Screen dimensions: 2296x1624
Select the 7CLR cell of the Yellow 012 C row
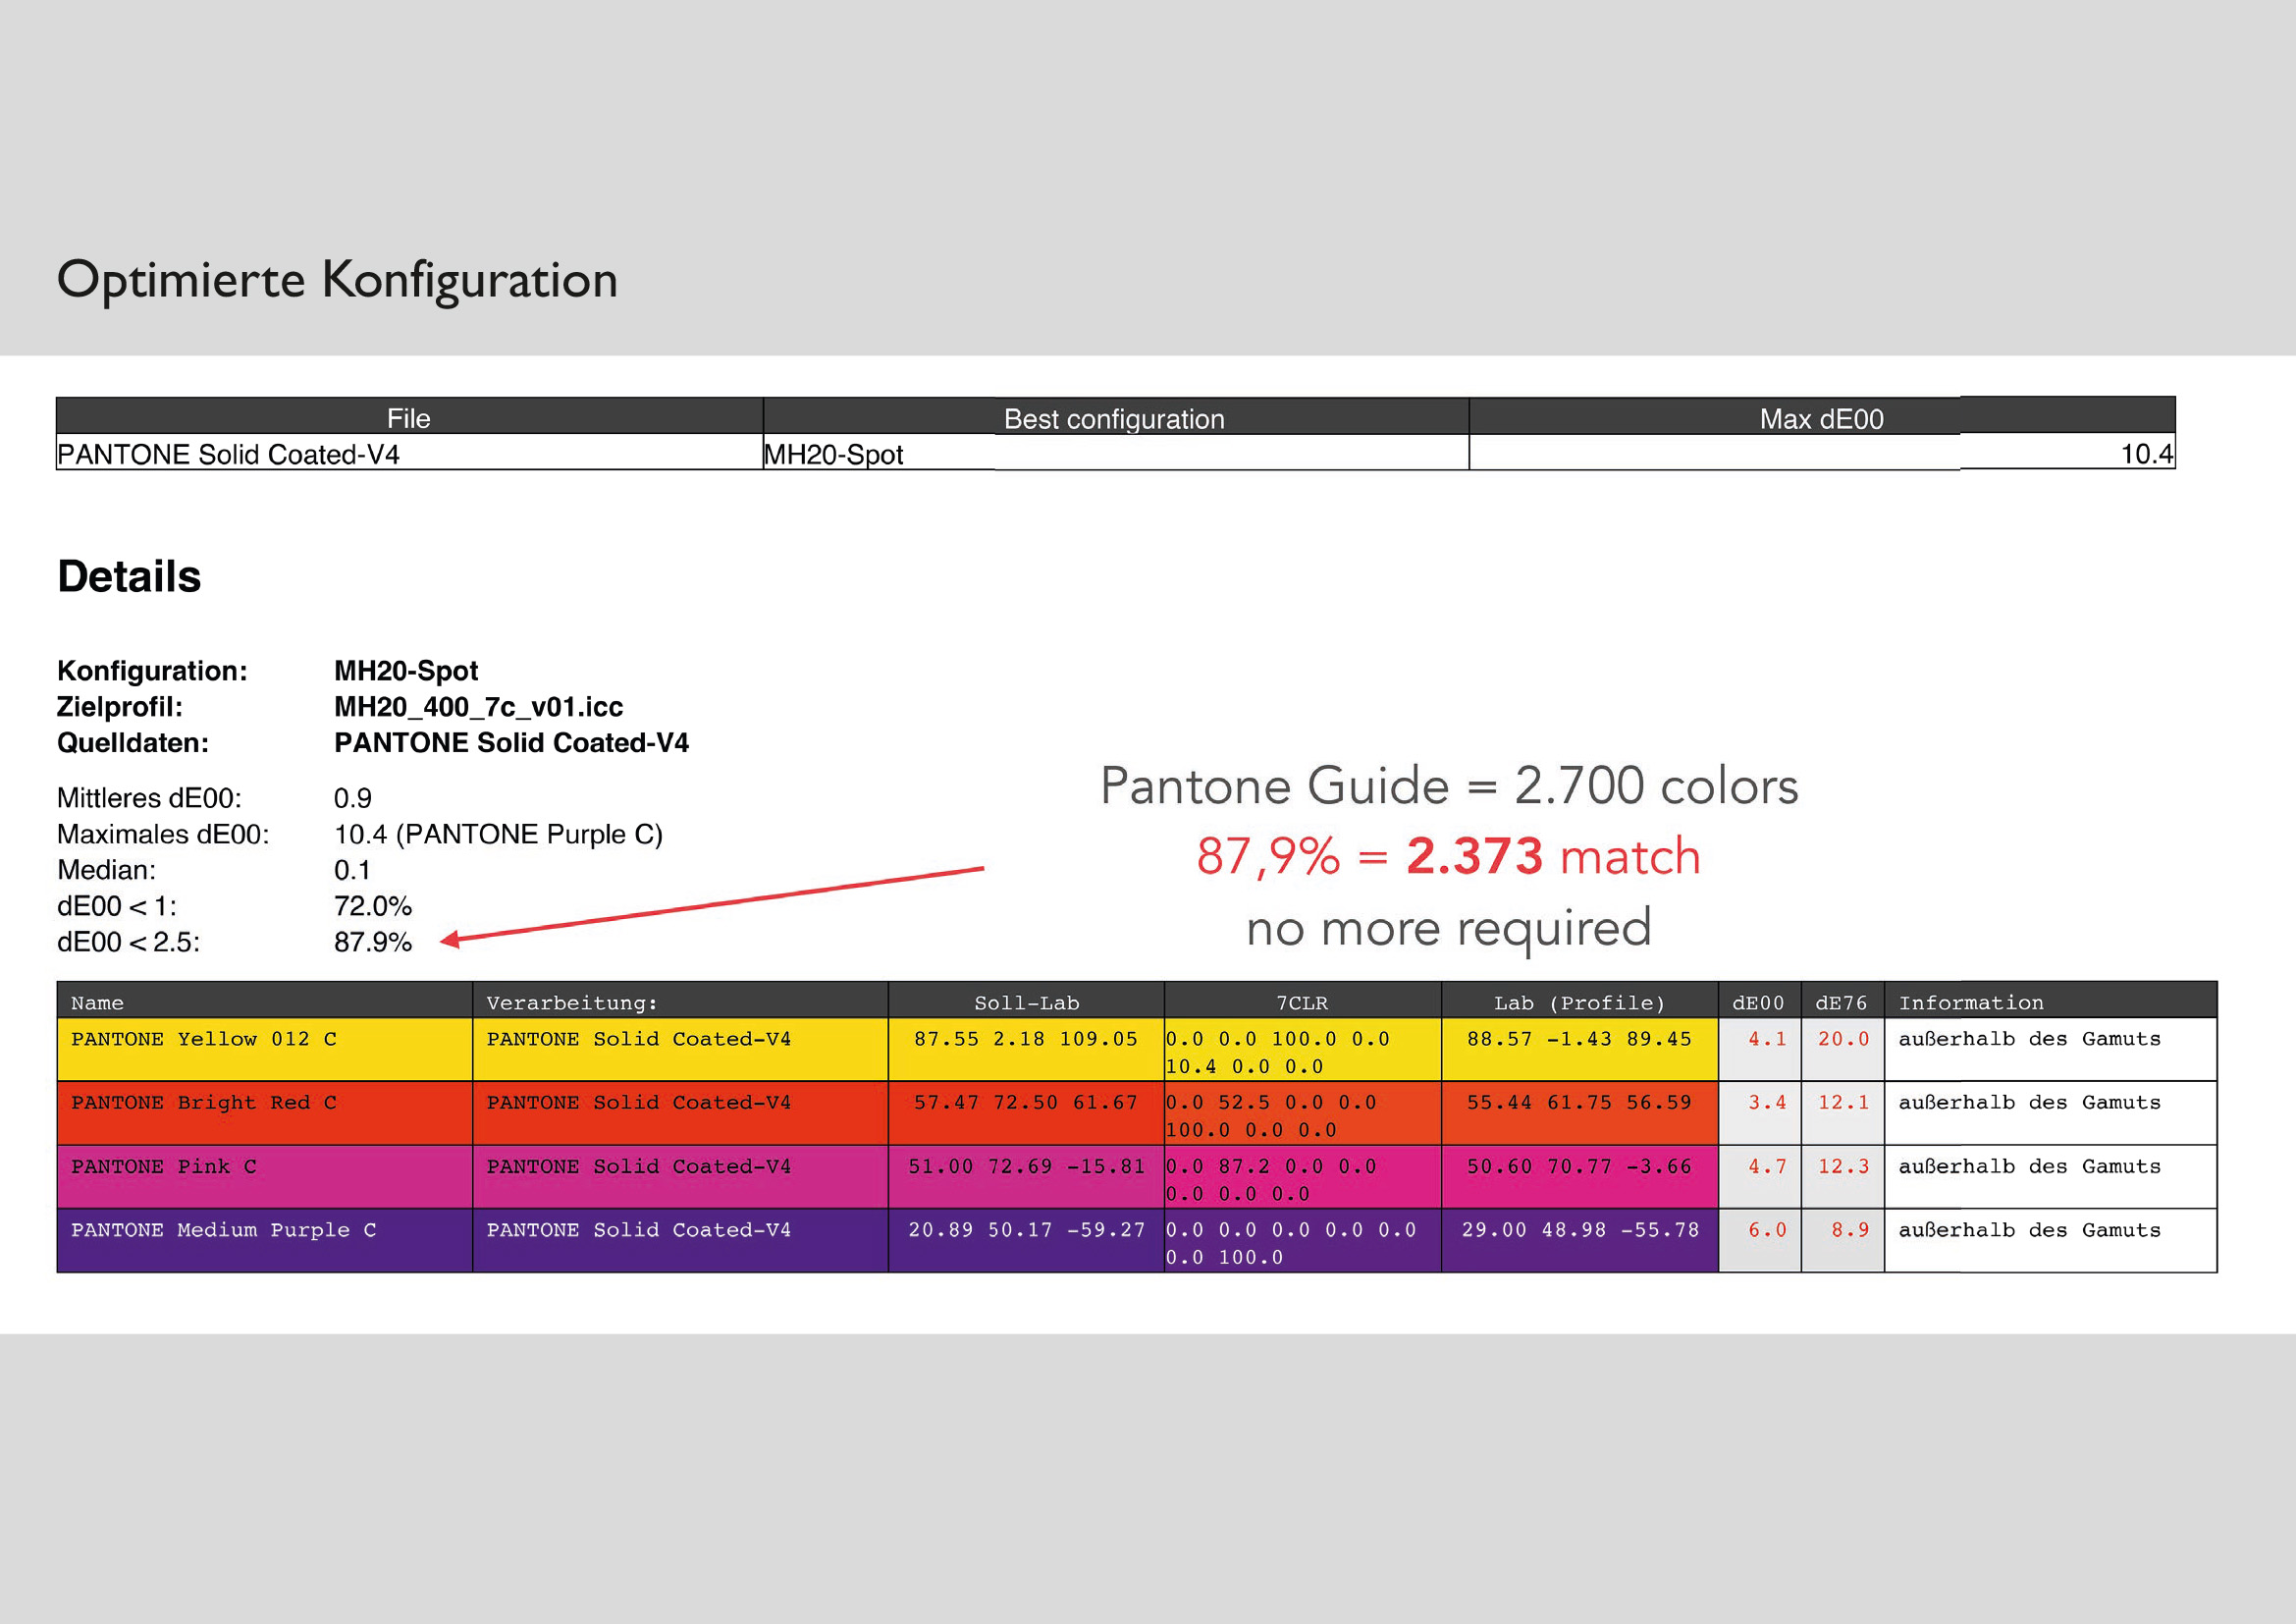[x=1303, y=1049]
